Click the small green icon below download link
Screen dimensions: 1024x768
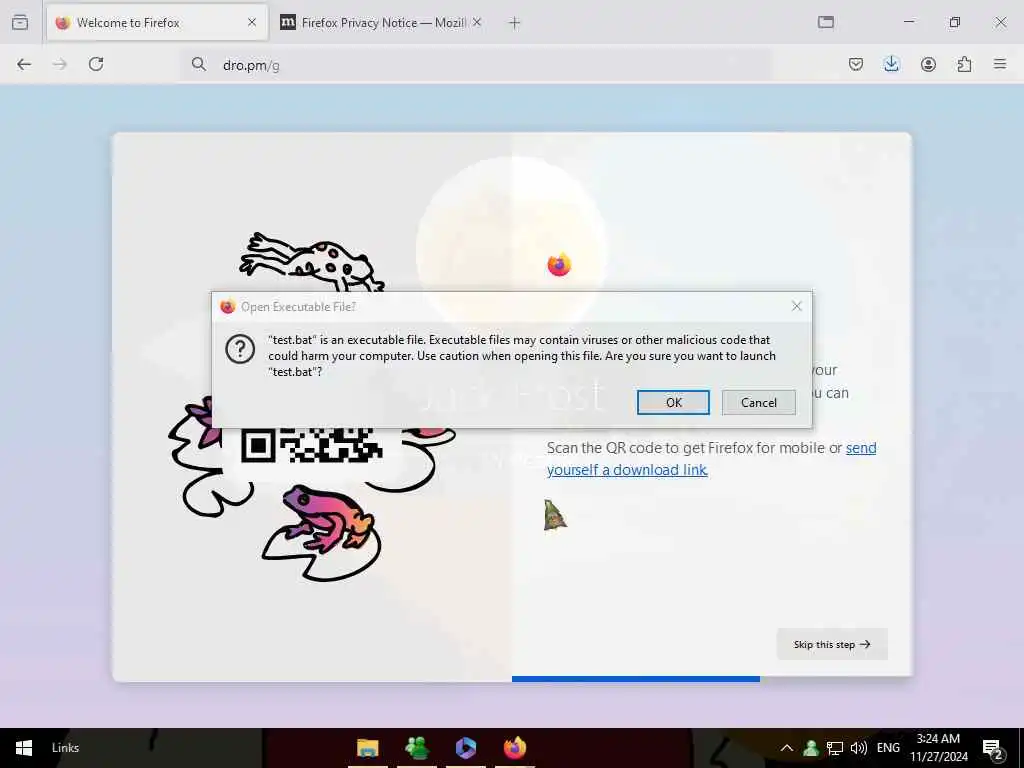click(555, 515)
